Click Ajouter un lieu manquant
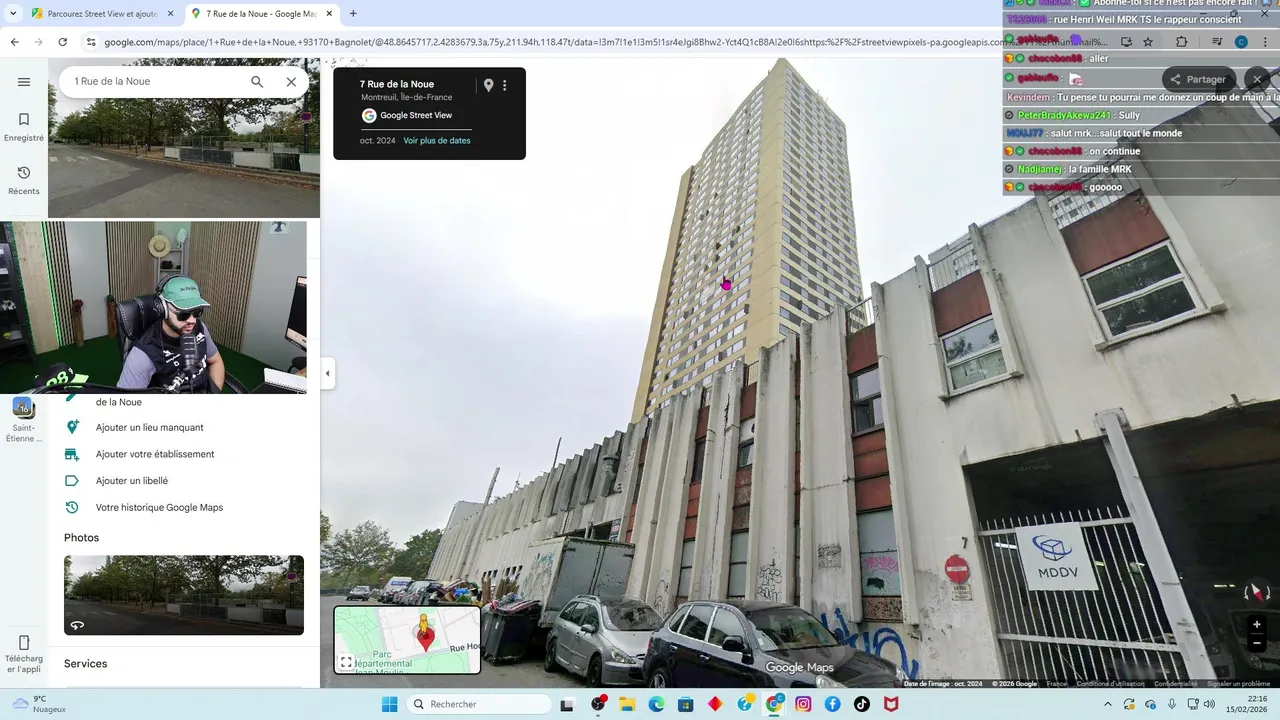Image resolution: width=1280 pixels, height=720 pixels. 150,427
